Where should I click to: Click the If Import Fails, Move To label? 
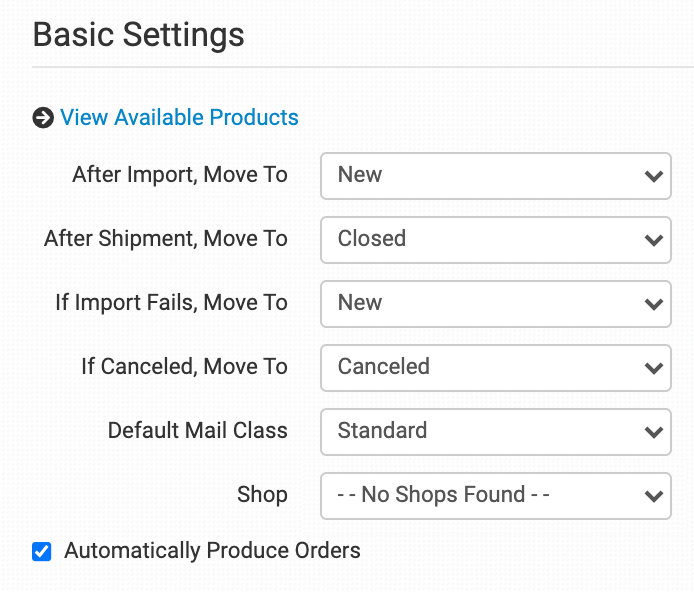point(171,303)
